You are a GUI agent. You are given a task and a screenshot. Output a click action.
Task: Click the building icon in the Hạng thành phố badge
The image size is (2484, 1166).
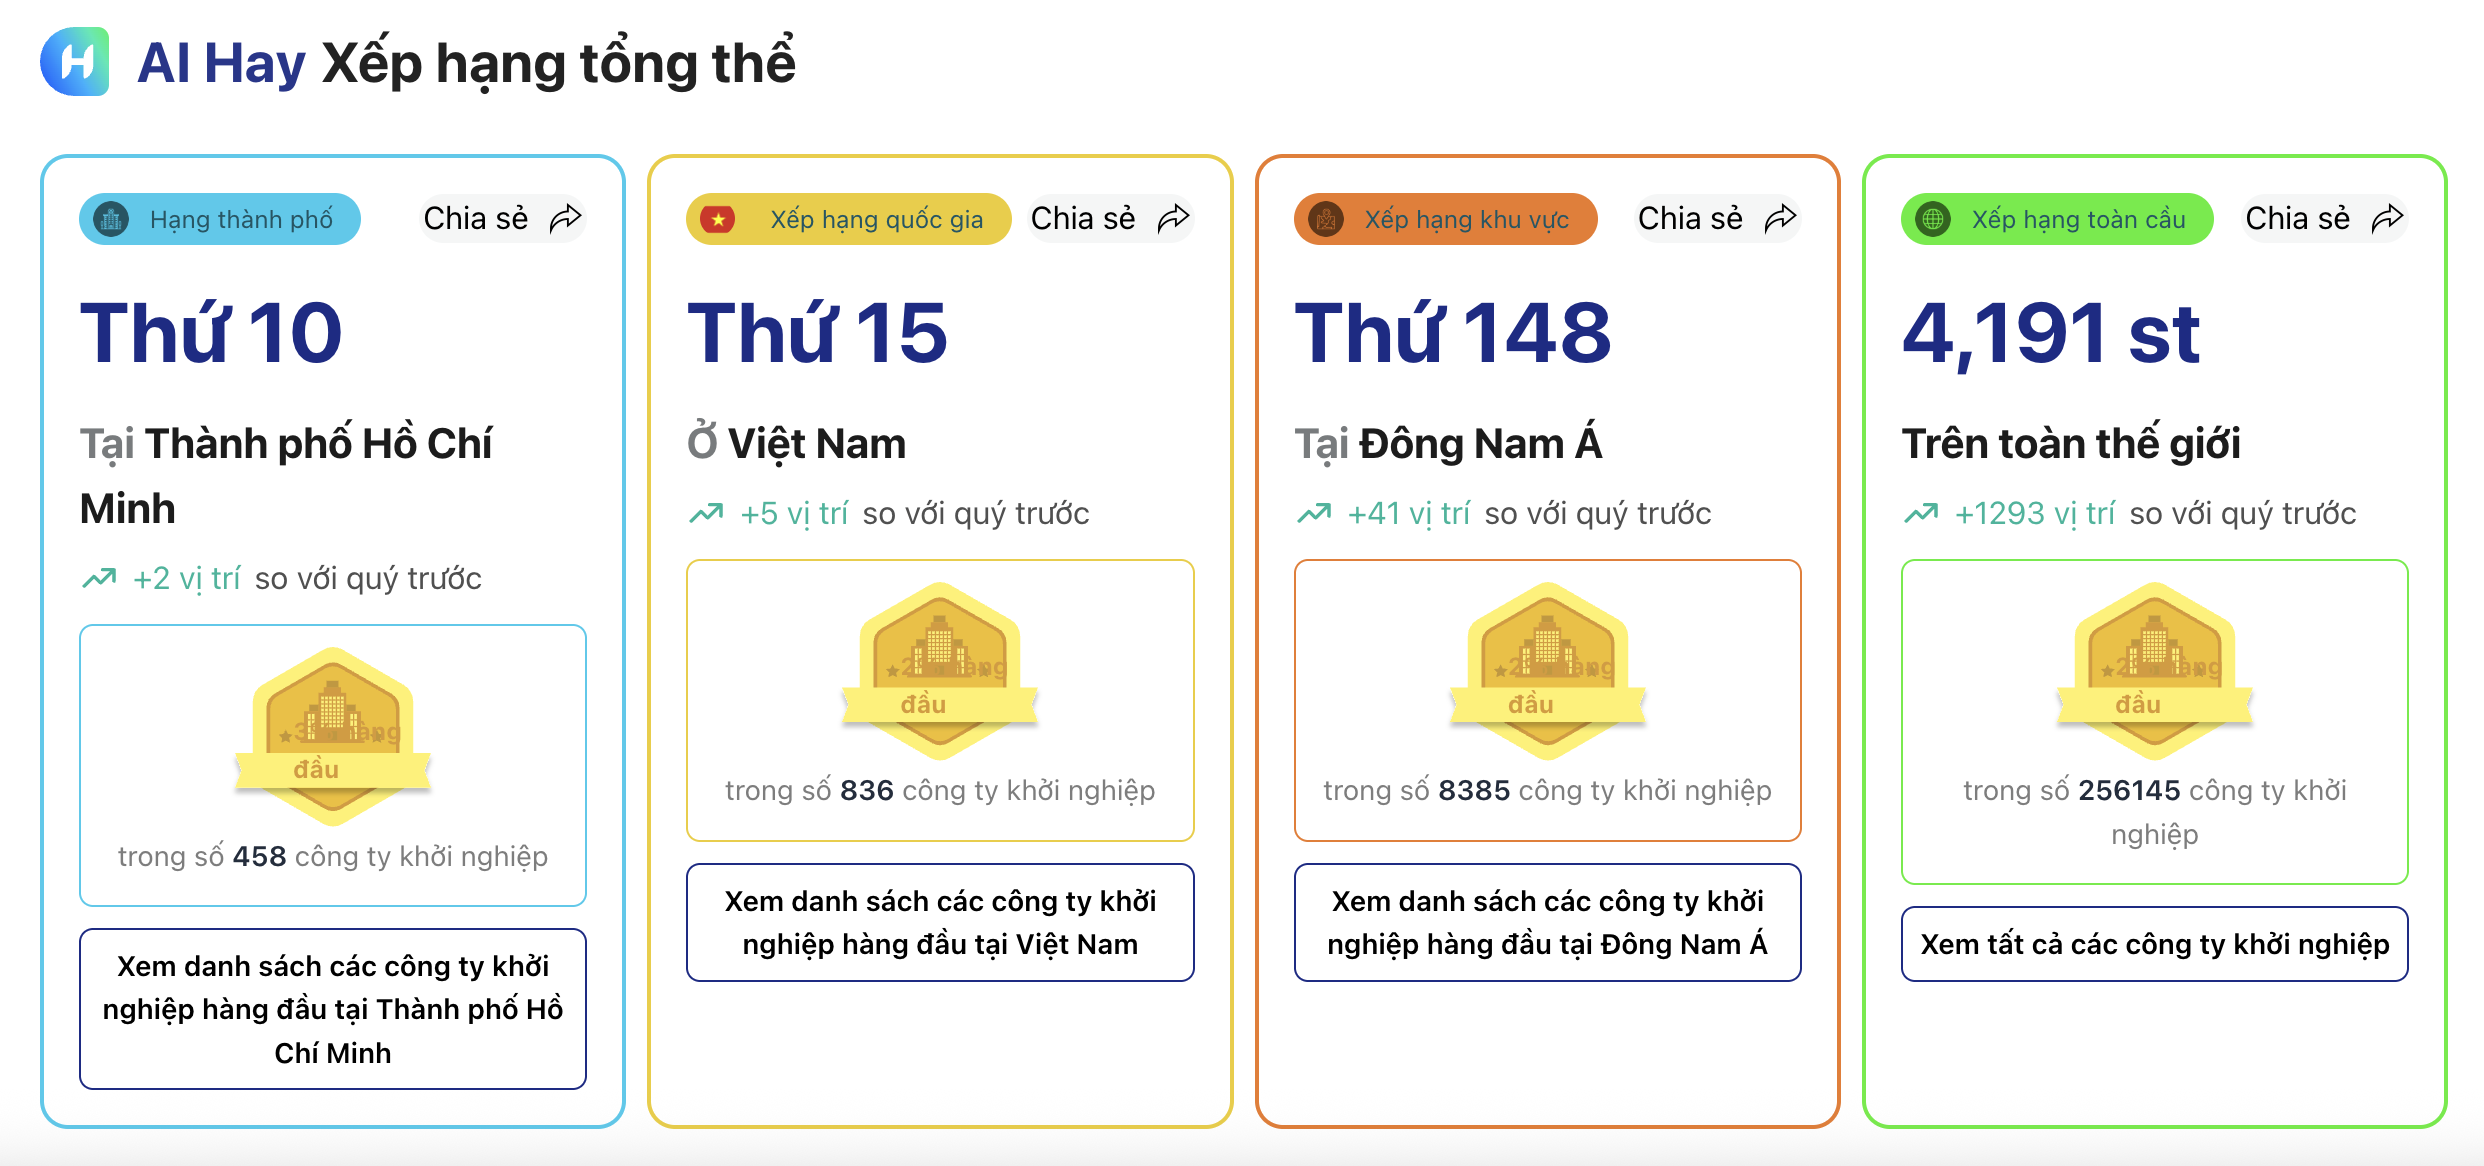point(113,219)
